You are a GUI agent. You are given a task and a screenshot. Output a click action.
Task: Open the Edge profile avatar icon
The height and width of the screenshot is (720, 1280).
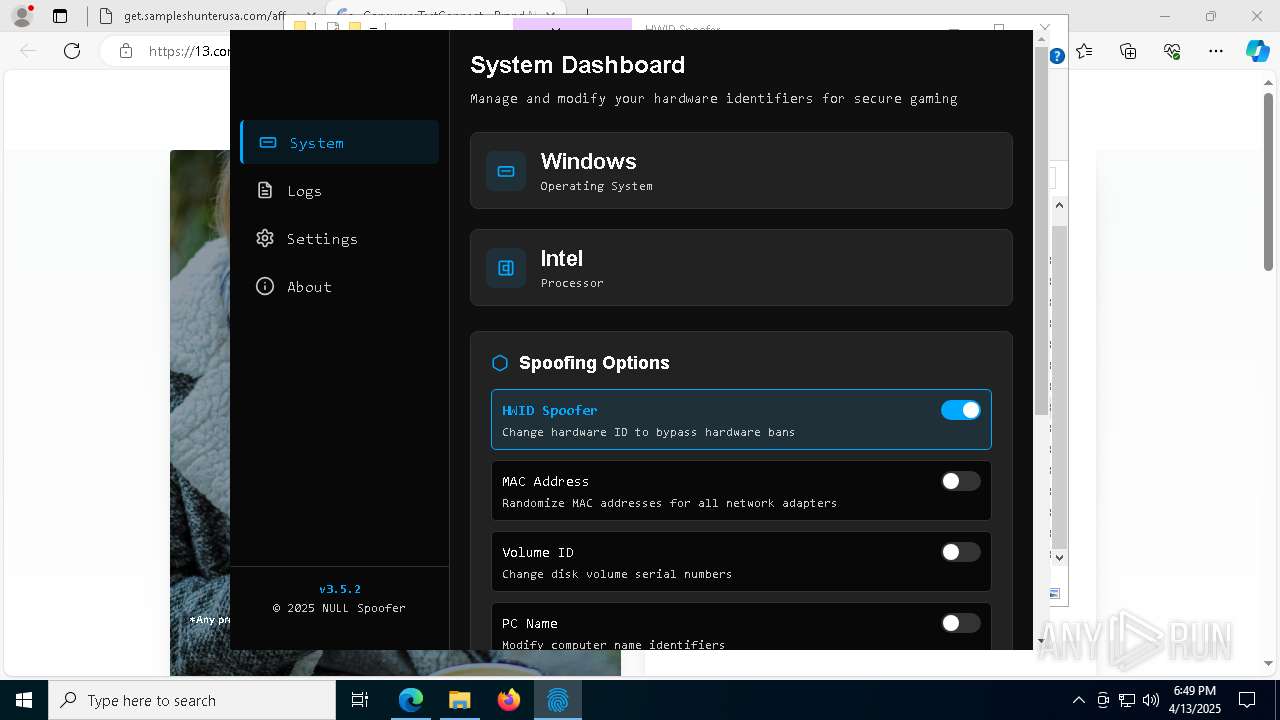click(x=22, y=16)
